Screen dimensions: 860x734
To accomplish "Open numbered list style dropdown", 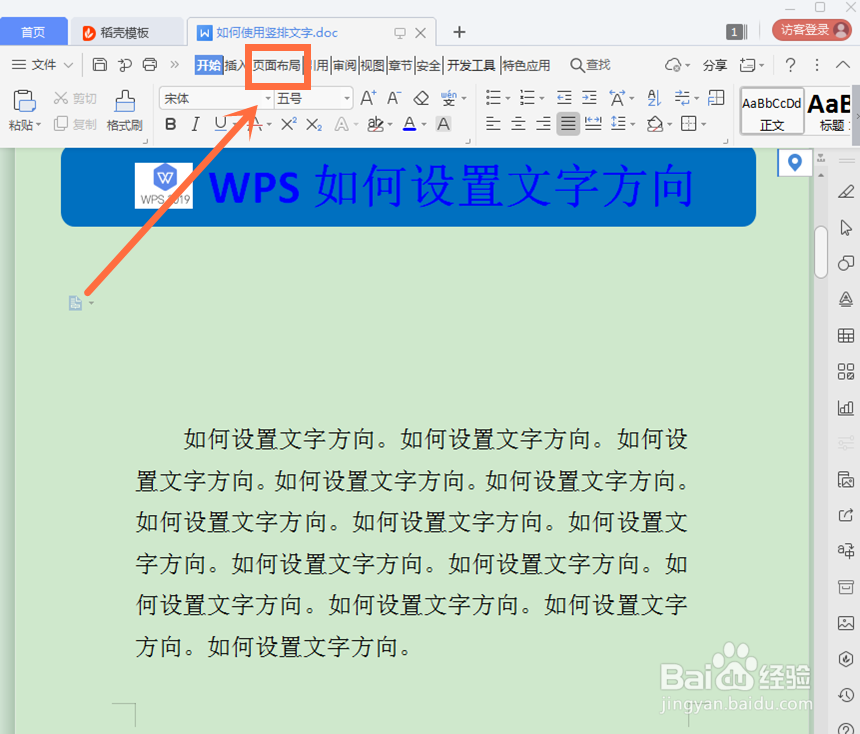I will [541, 99].
